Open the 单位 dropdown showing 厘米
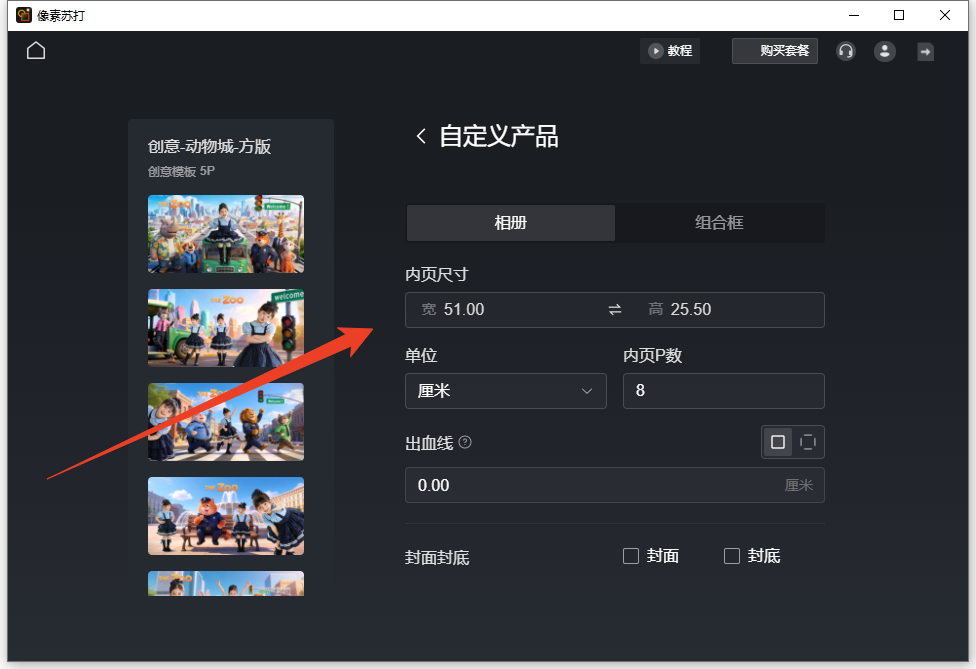Screen dimensions: 976x669 (505, 391)
